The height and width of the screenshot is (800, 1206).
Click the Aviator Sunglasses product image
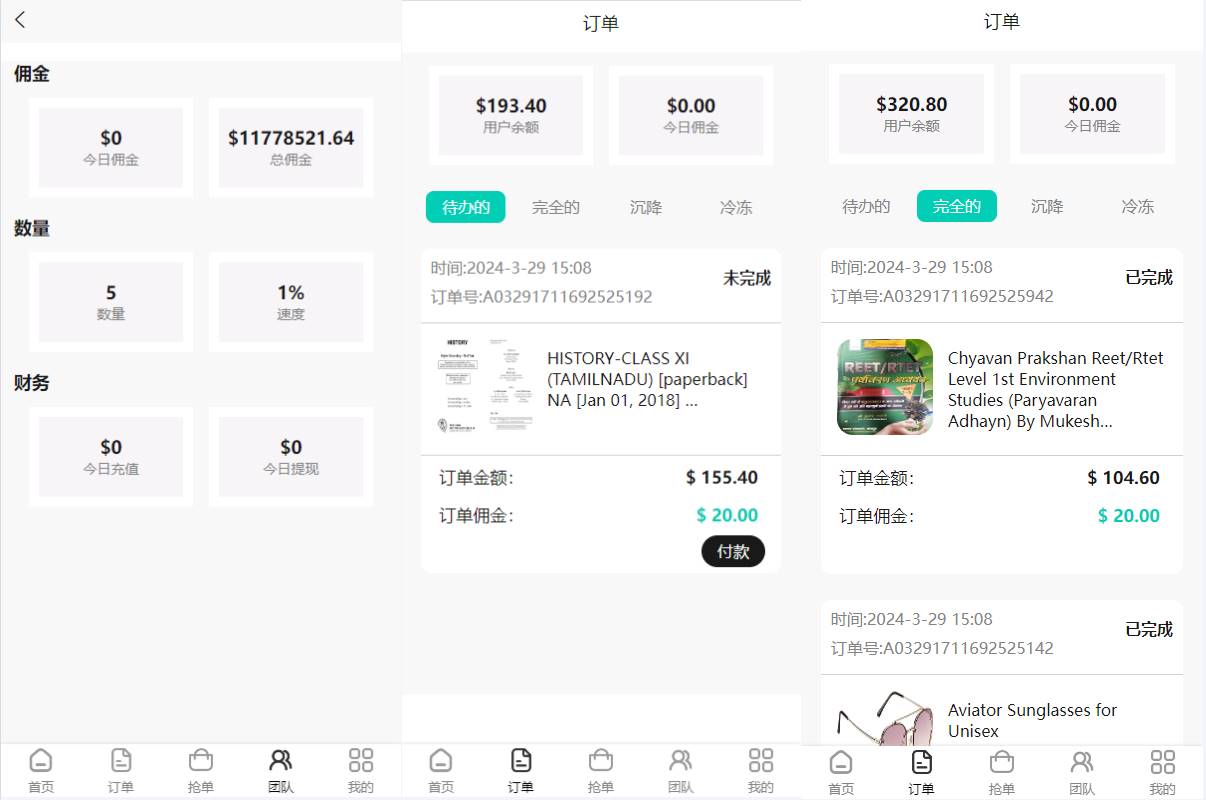click(884, 718)
